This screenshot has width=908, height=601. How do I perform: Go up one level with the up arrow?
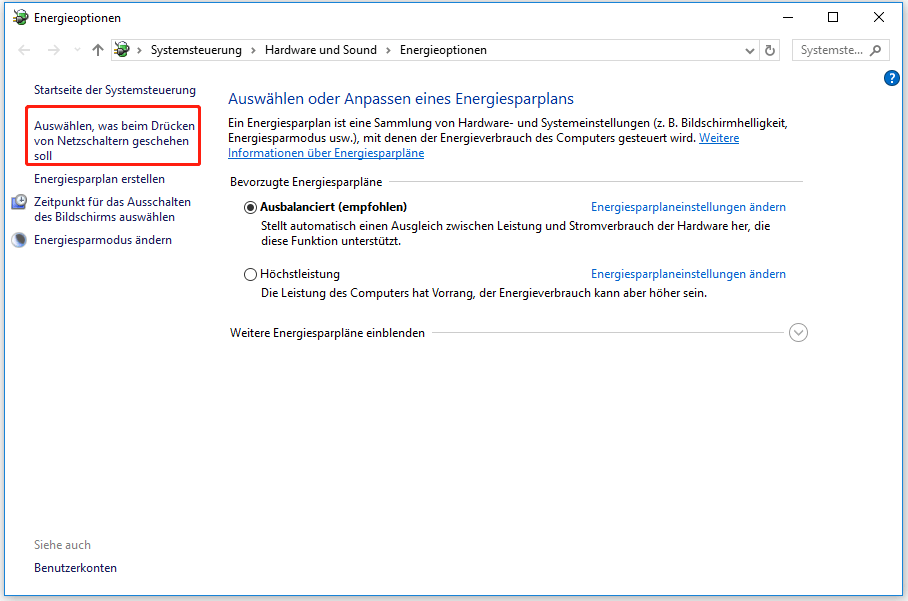click(98, 50)
